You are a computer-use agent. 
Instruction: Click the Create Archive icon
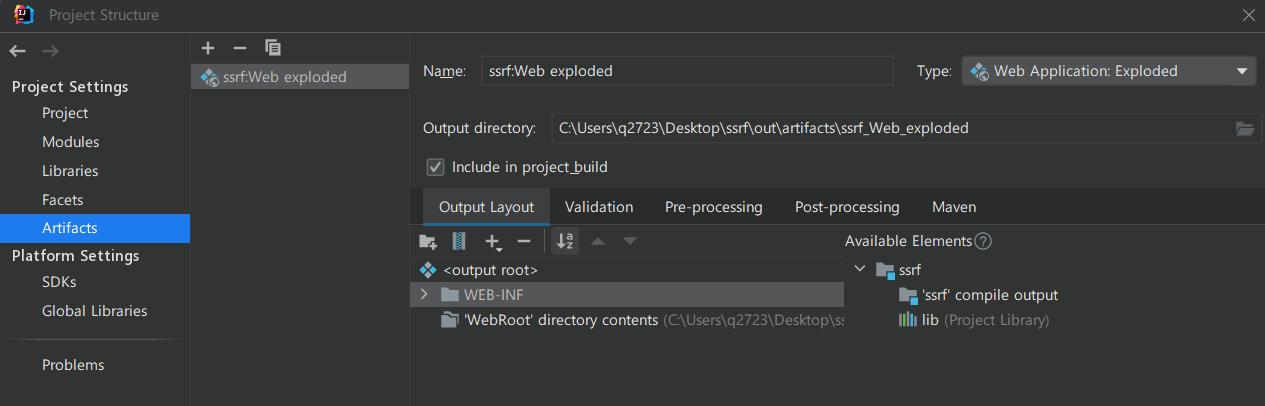[x=459, y=241]
